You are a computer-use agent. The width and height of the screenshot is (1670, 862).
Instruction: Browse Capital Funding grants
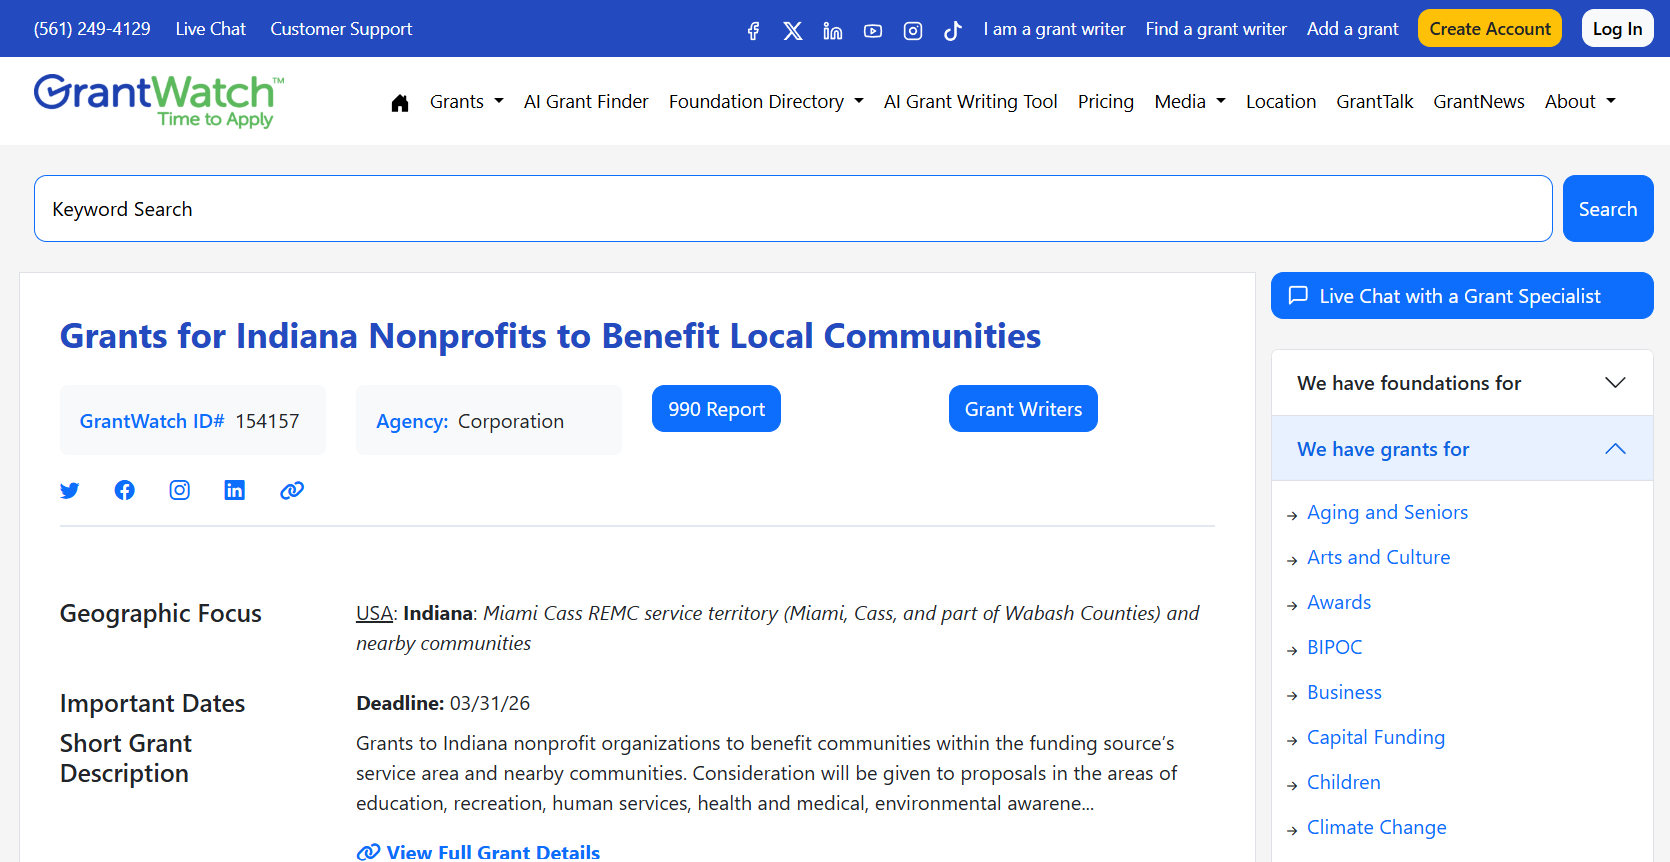click(1376, 737)
